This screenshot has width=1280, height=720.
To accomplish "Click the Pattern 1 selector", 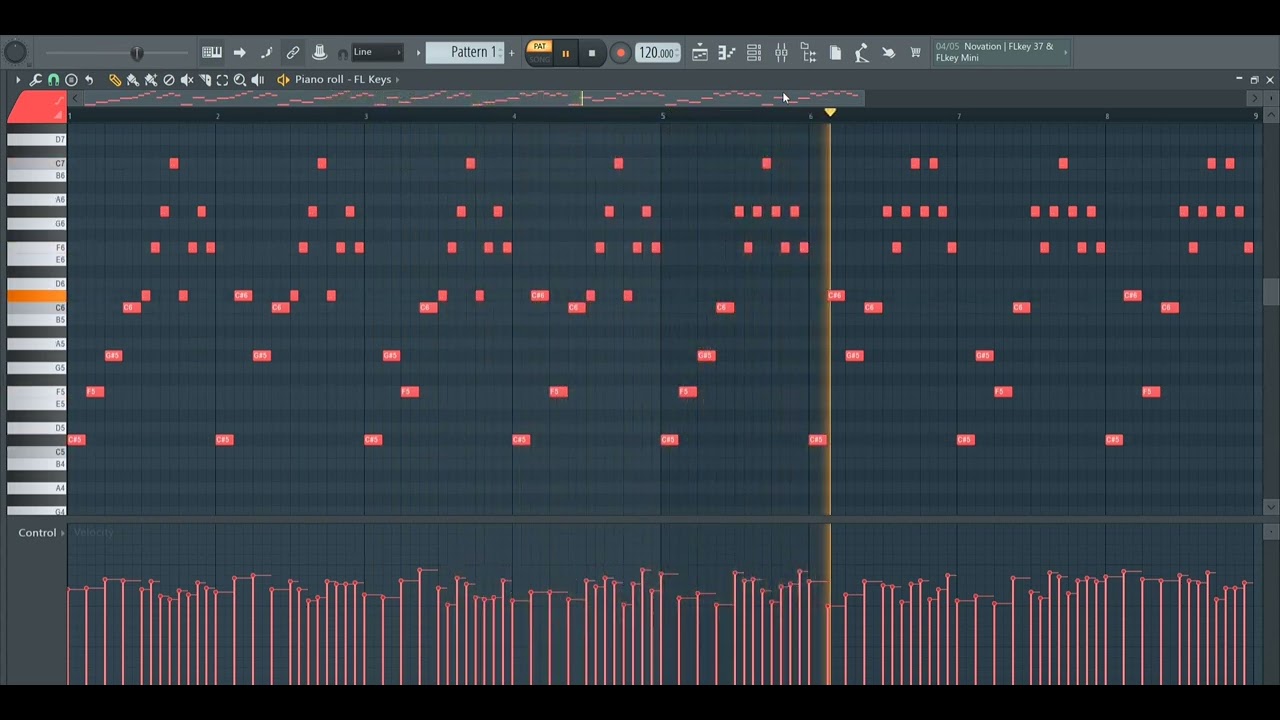I will (x=465, y=52).
